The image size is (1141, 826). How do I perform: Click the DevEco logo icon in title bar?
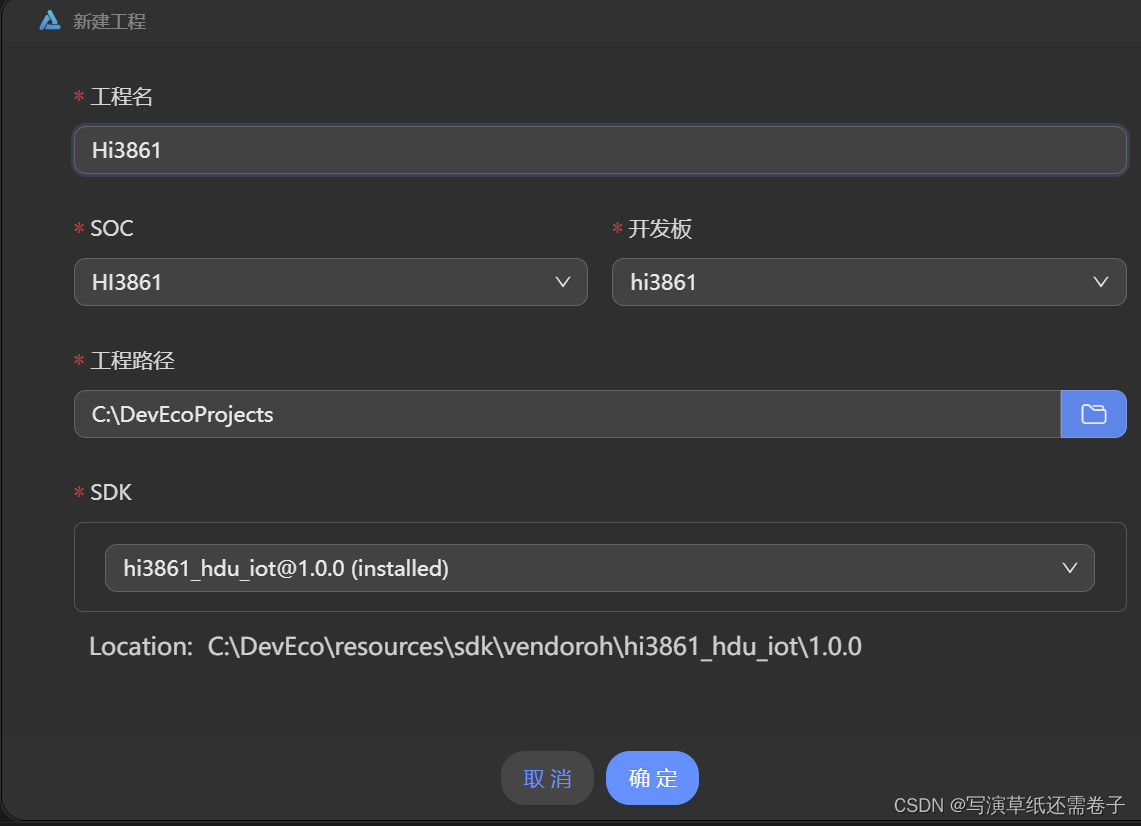pos(49,20)
